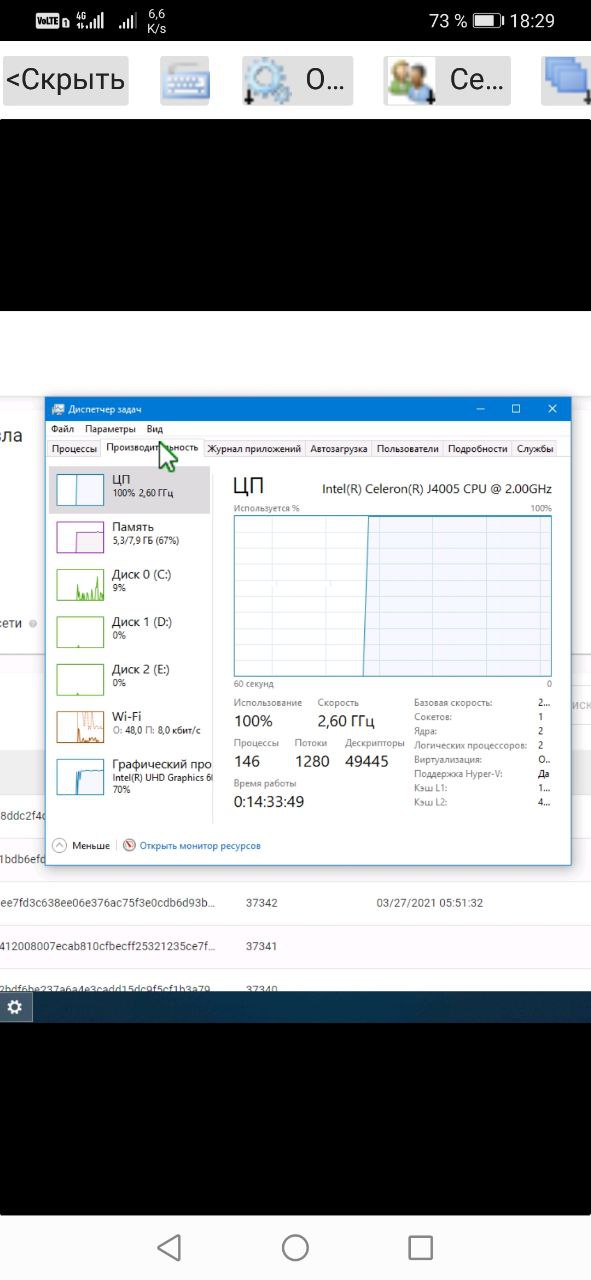This screenshot has height=1280, width=591.
Task: Switch to the Процессы tab
Action: point(74,449)
